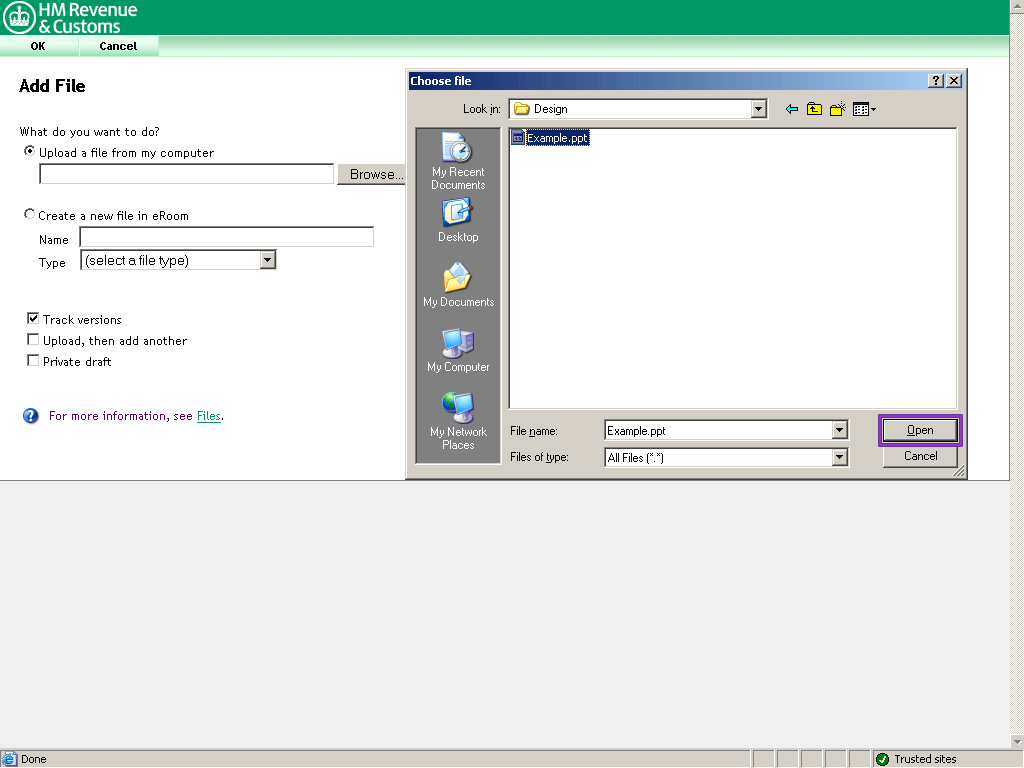Expand the Look in folder dropdown
This screenshot has height=768, width=1024.
758,109
